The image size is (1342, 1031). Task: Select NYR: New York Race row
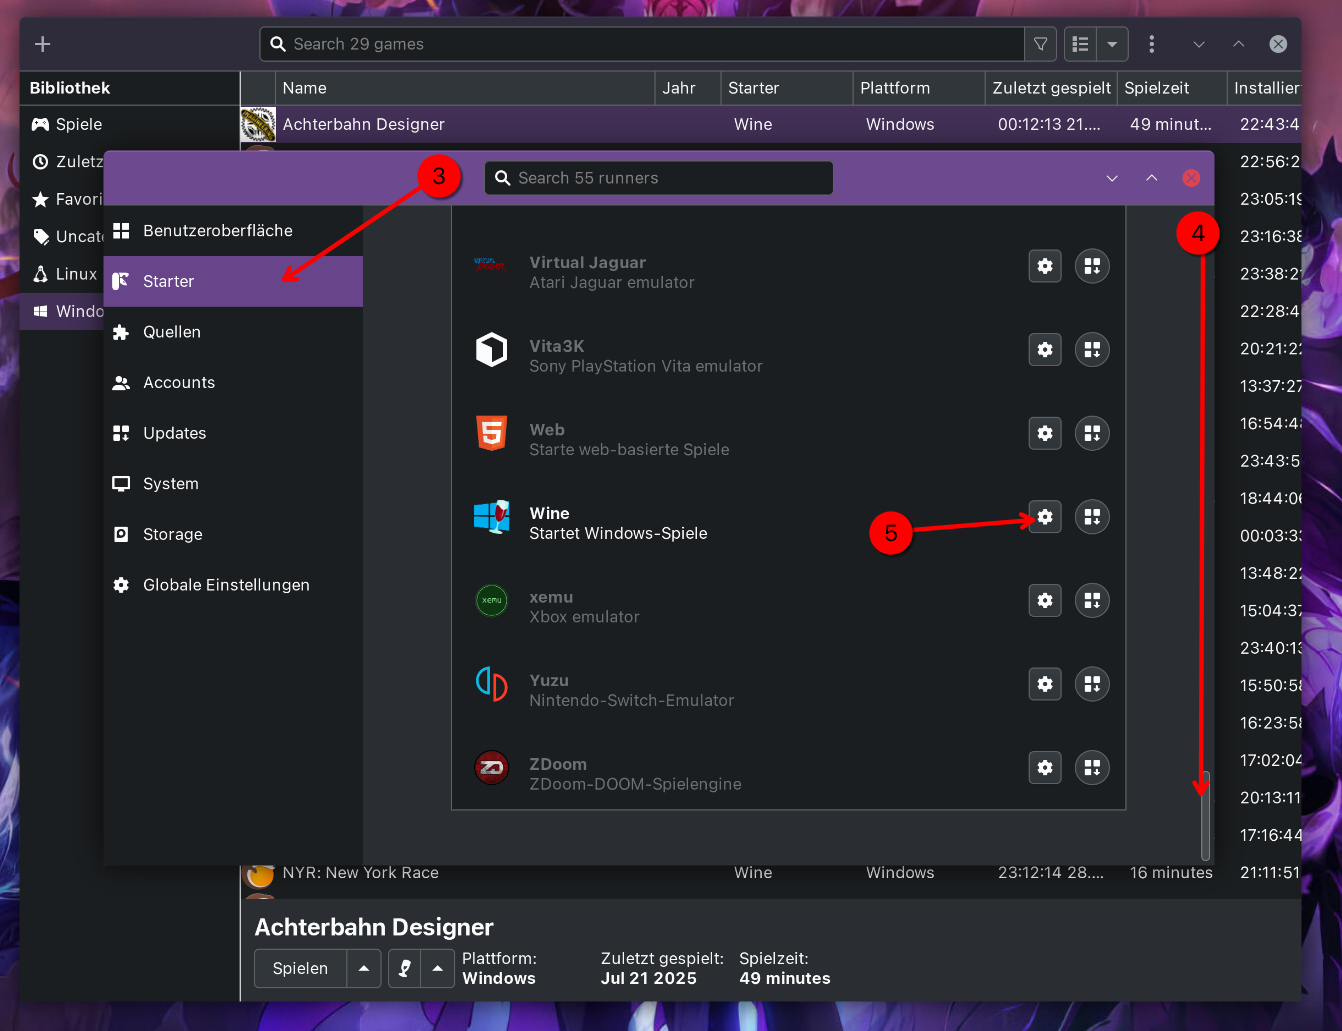(770, 873)
